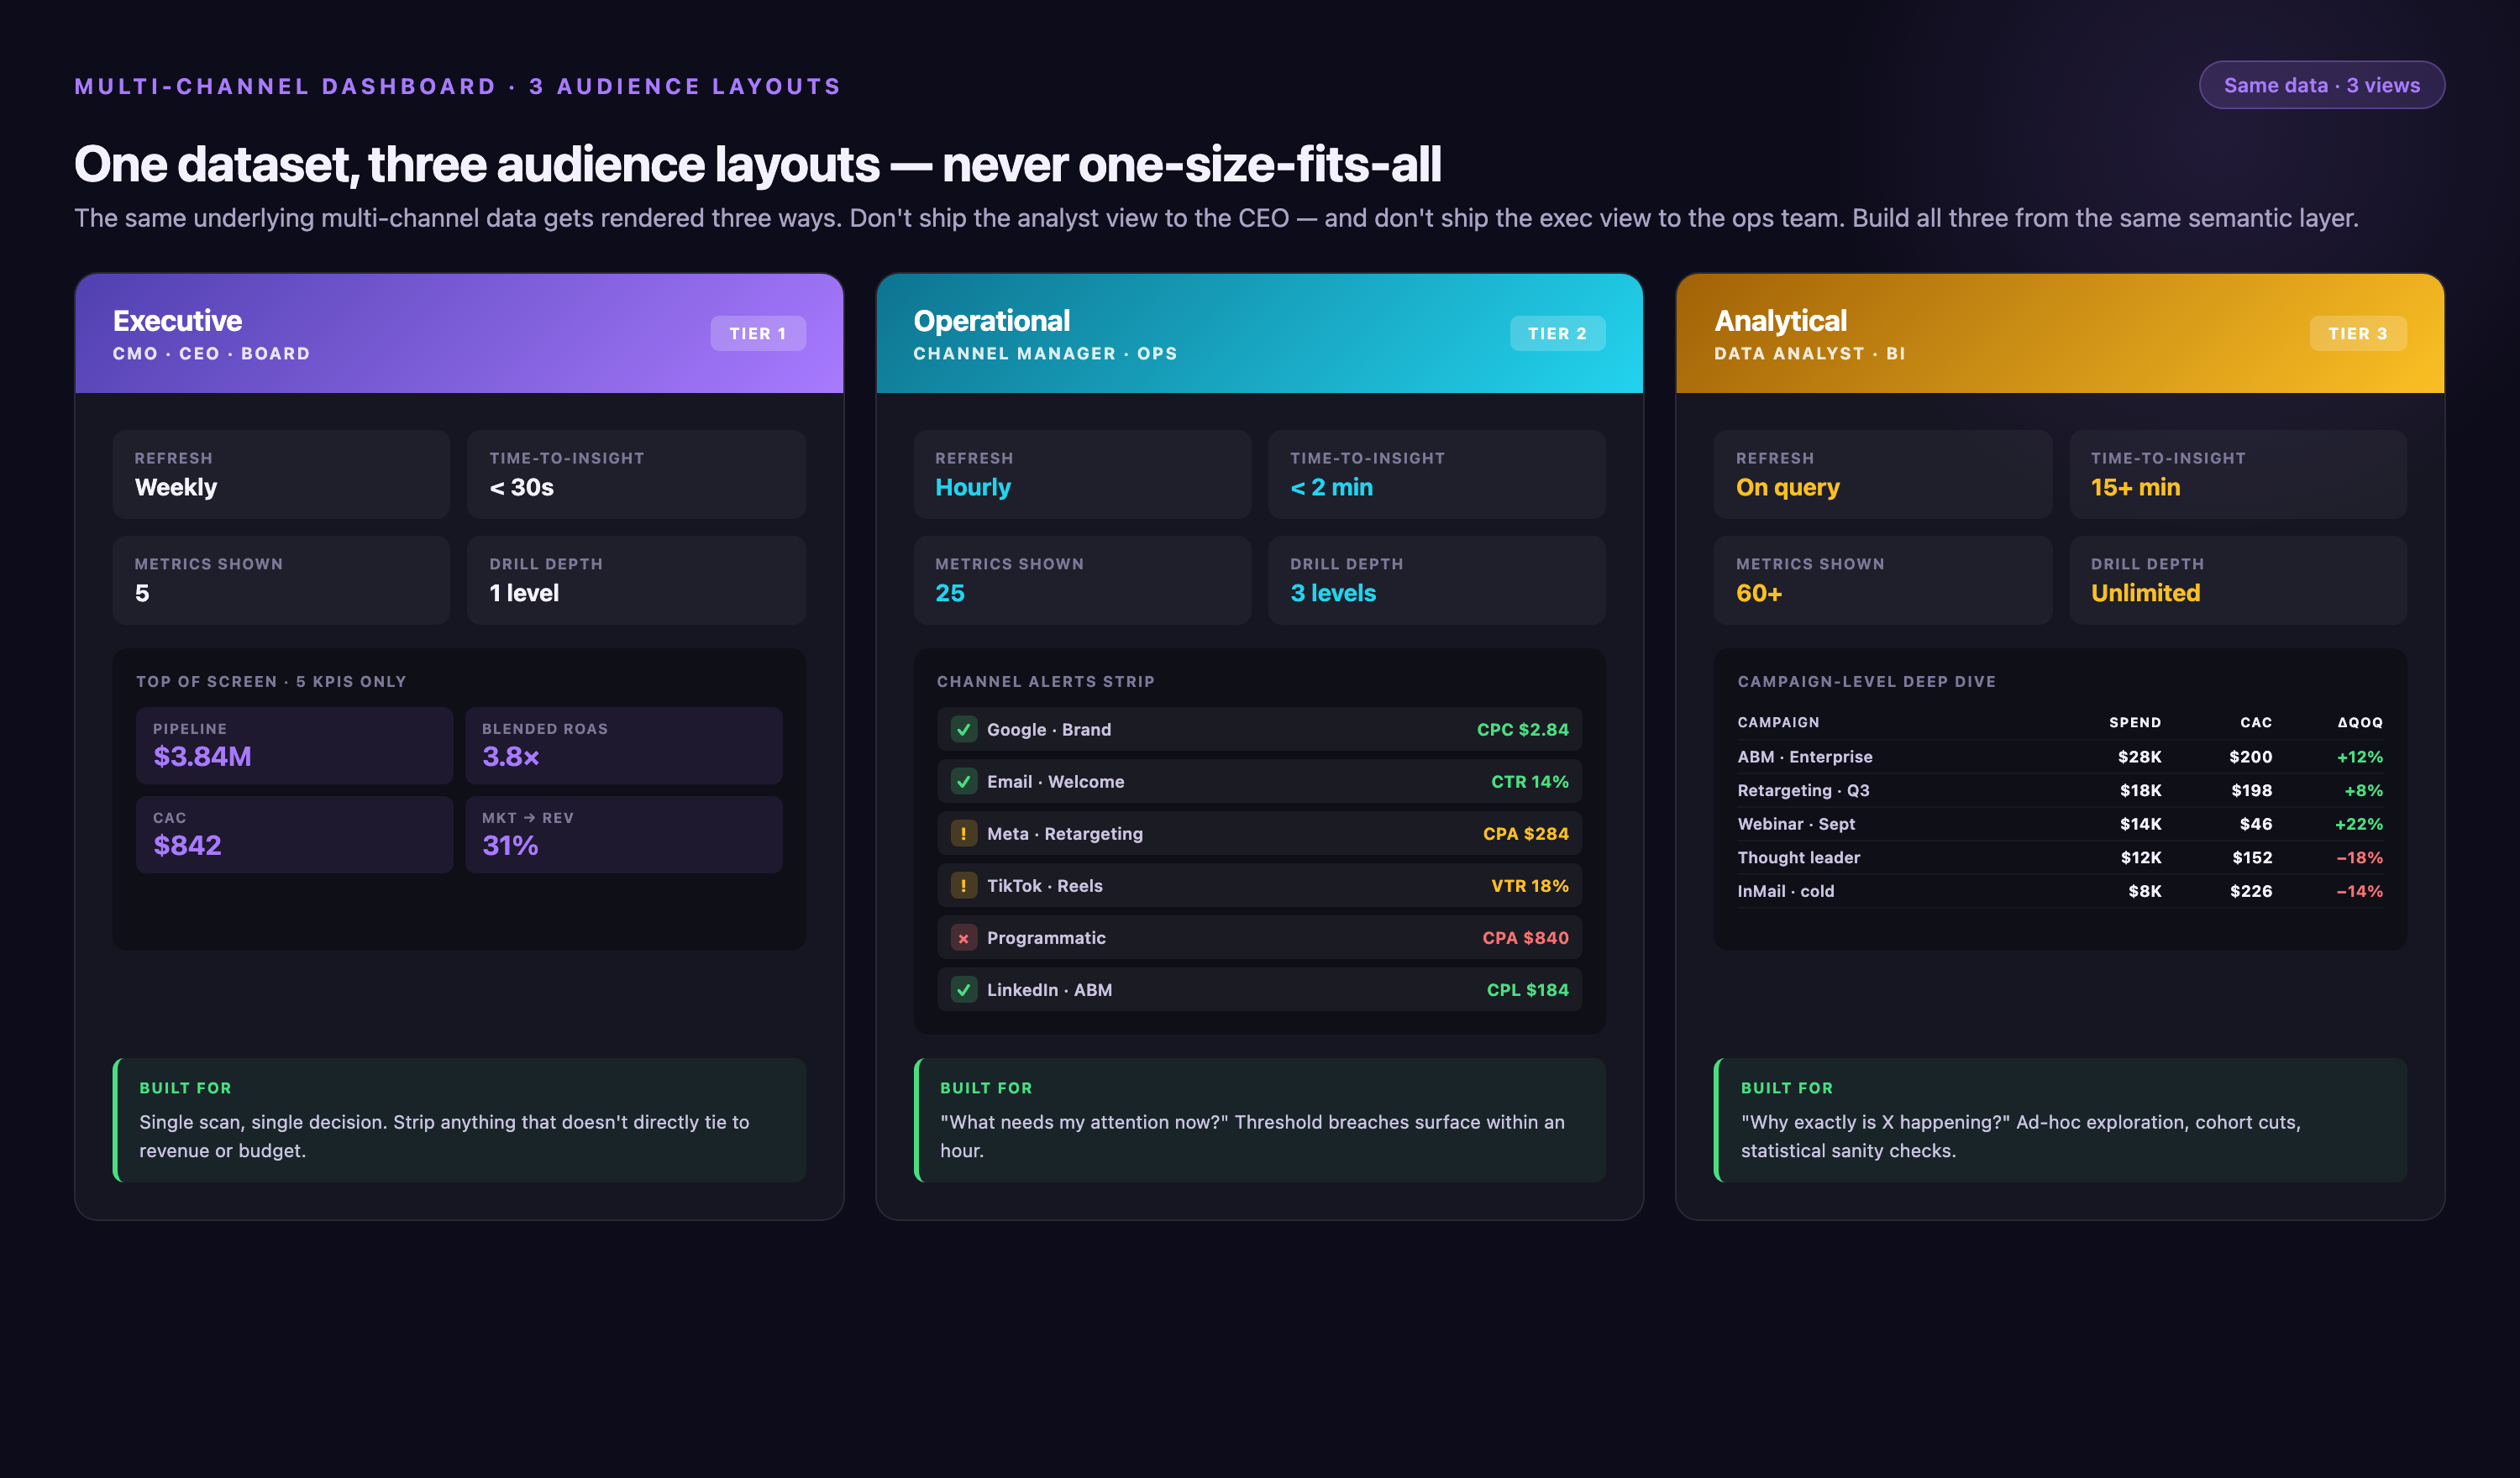Click the 'Same data · 3 views' pill
Viewport: 2520px width, 1478px height.
pyautogui.click(x=2321, y=85)
